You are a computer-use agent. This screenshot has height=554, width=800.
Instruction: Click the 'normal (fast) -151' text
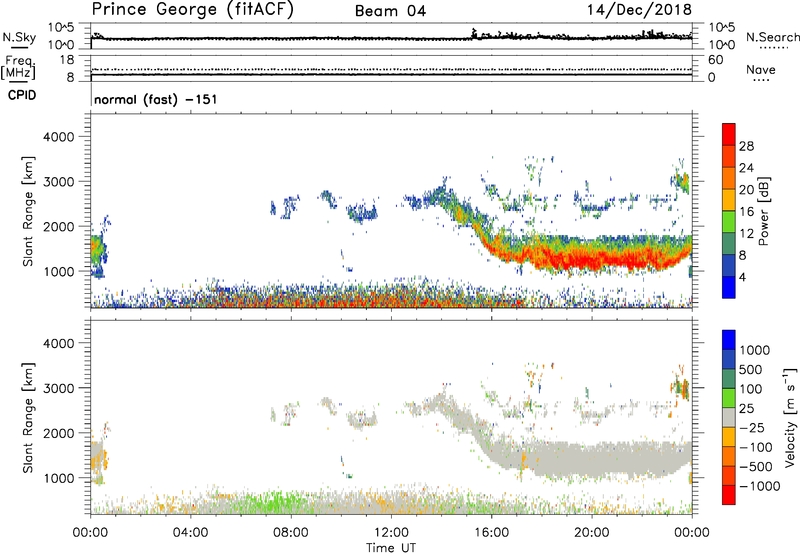click(x=156, y=99)
